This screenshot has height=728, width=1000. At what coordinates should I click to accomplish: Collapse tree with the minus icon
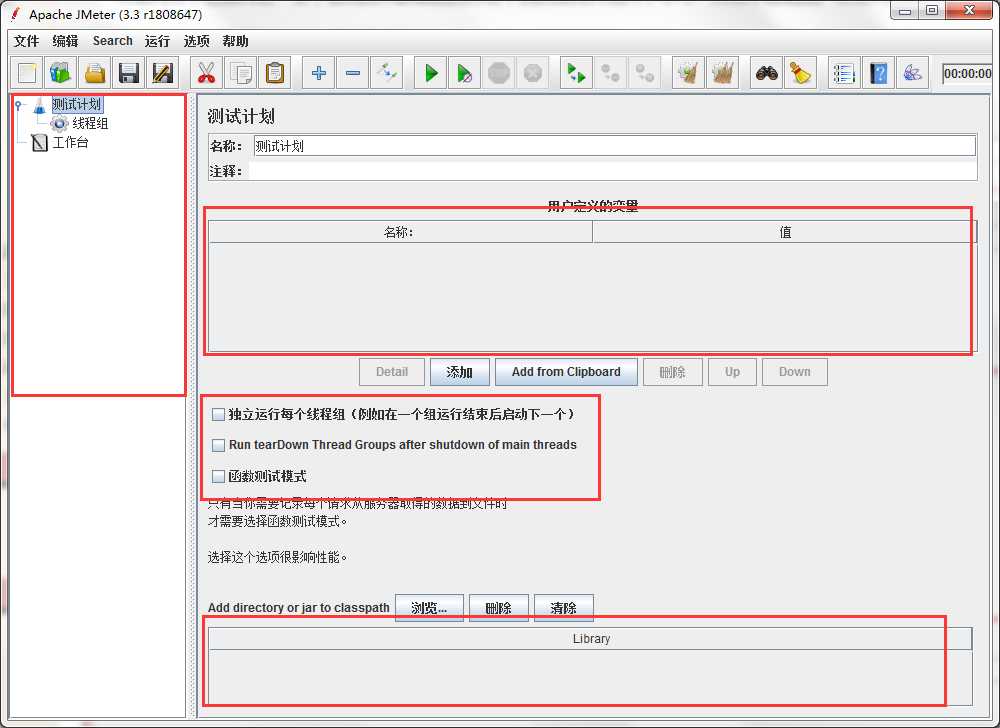[x=353, y=73]
